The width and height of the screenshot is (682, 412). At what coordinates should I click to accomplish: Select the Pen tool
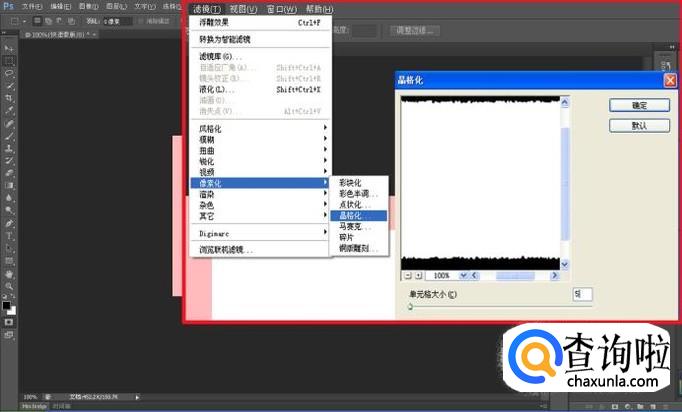click(x=9, y=224)
